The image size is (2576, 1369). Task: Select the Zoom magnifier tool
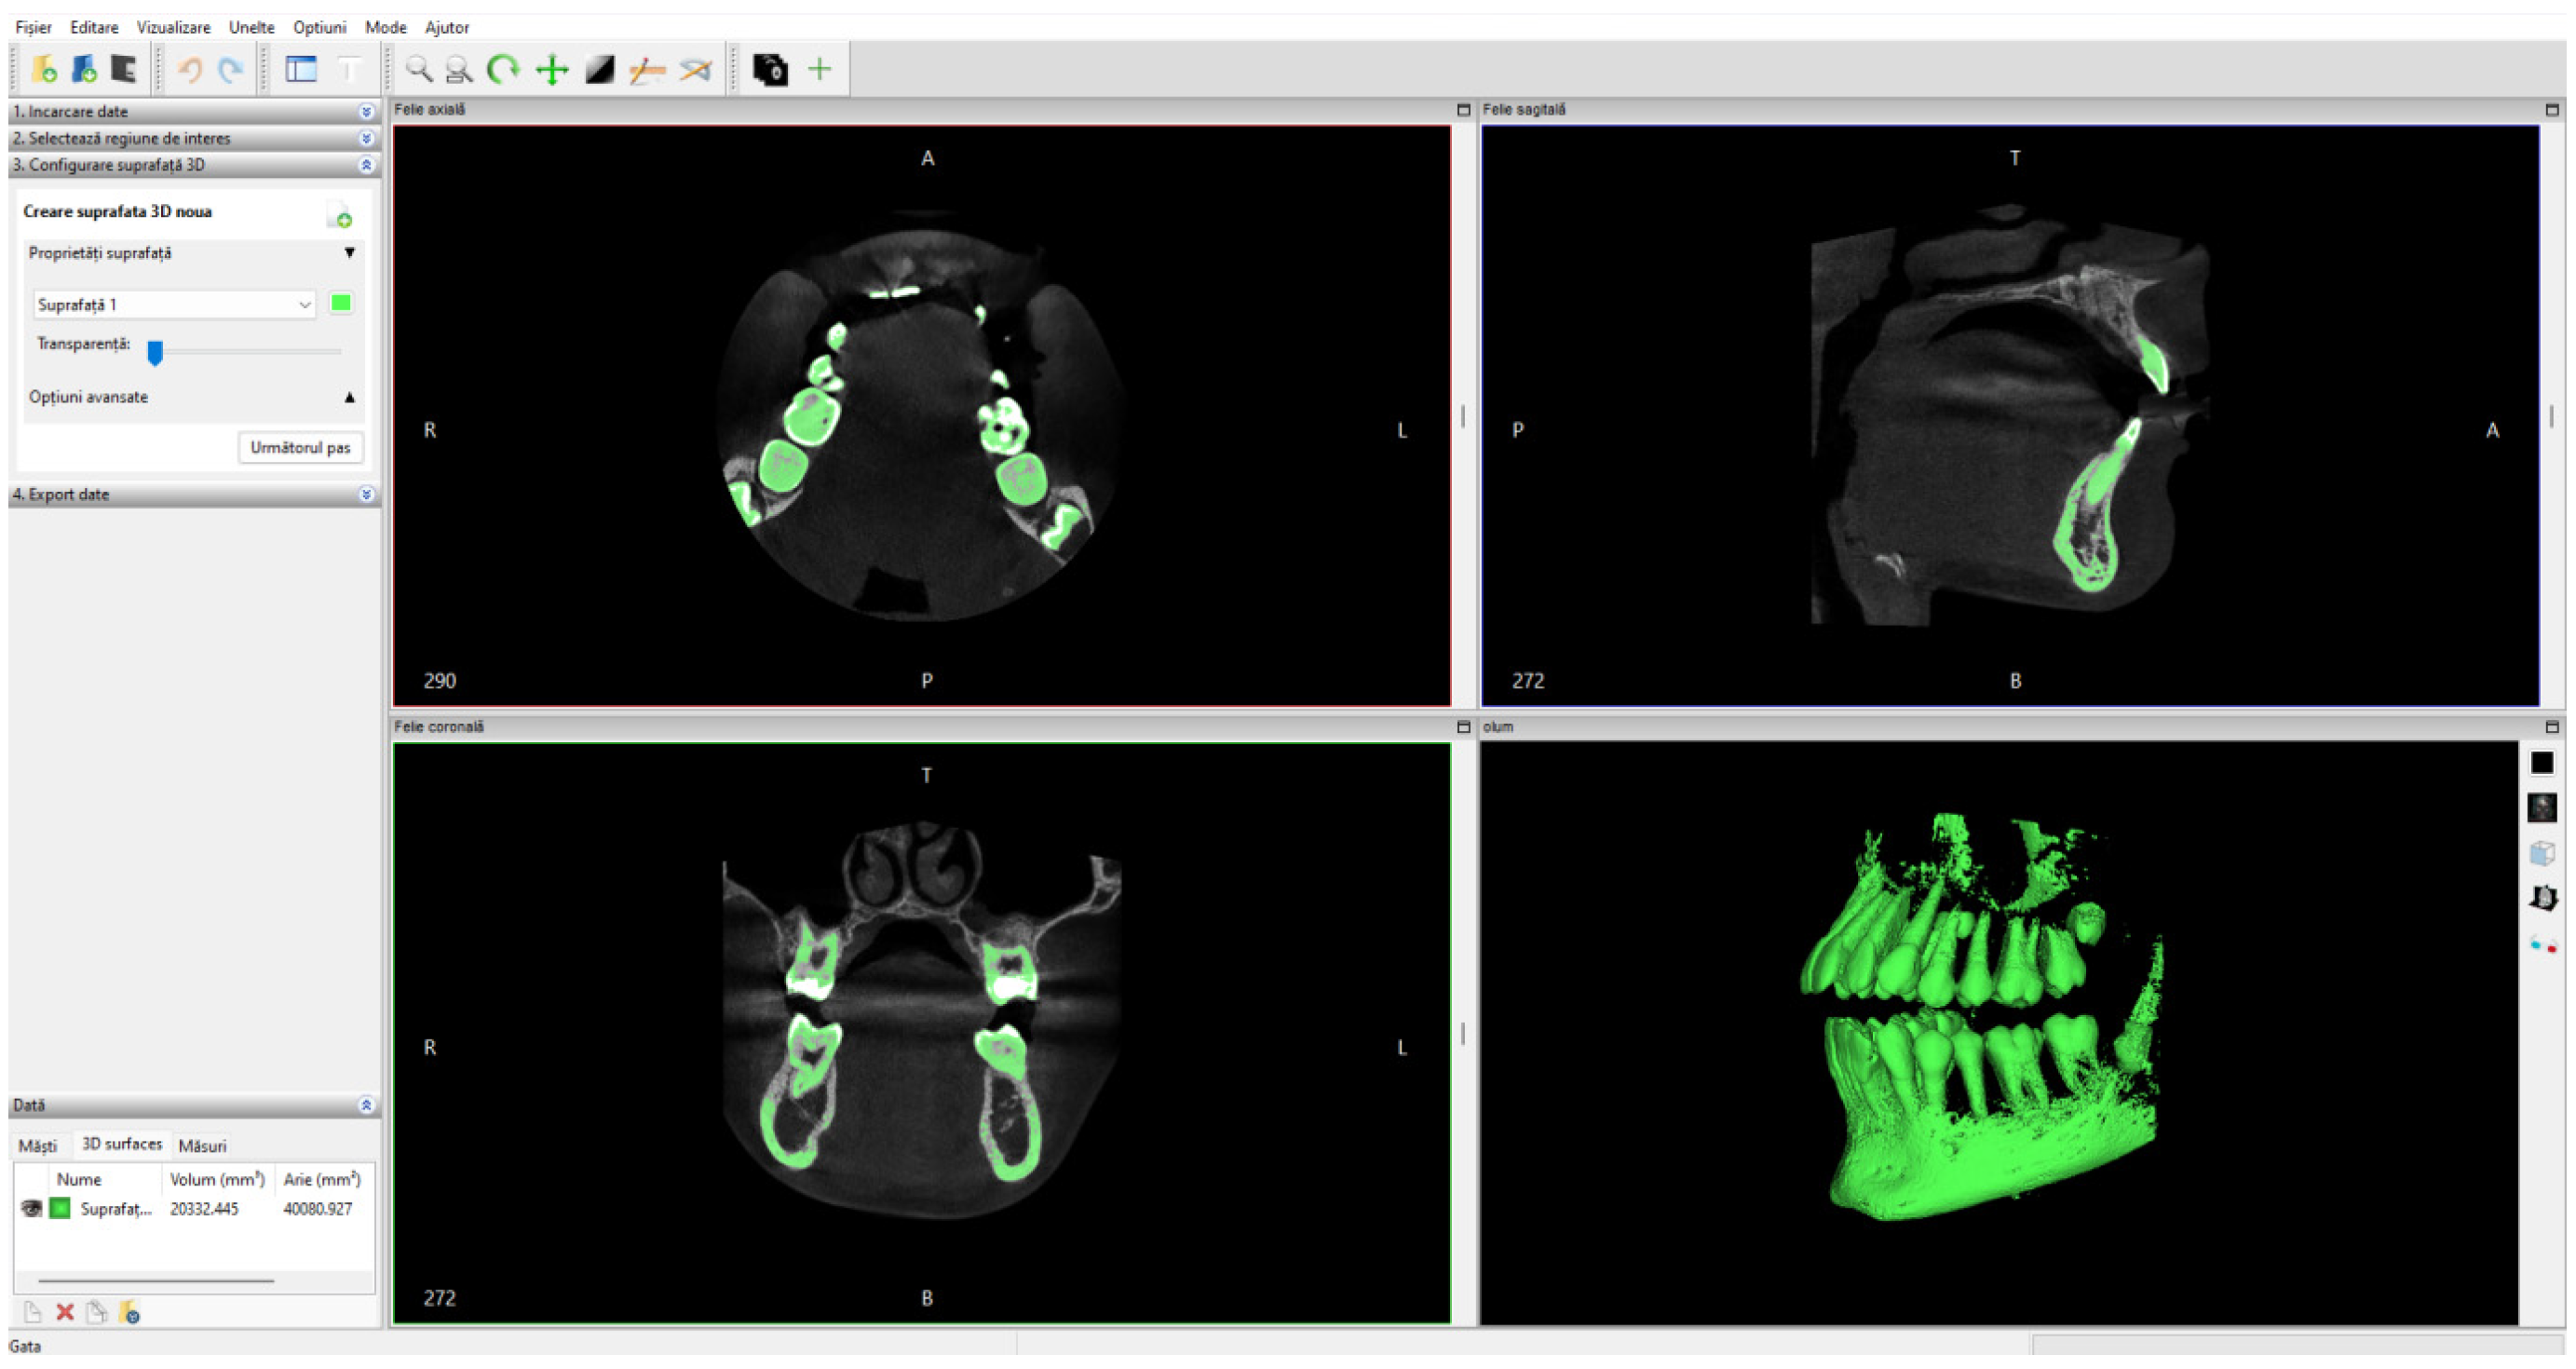point(419,69)
